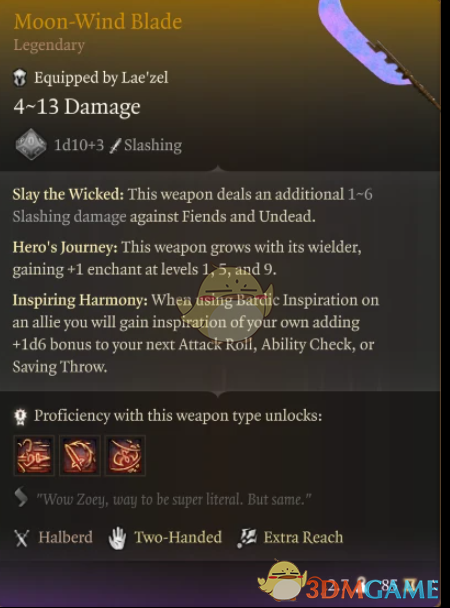The height and width of the screenshot is (608, 450).
Task: Click the Legendary rarity label
Action: [x=49, y=45]
